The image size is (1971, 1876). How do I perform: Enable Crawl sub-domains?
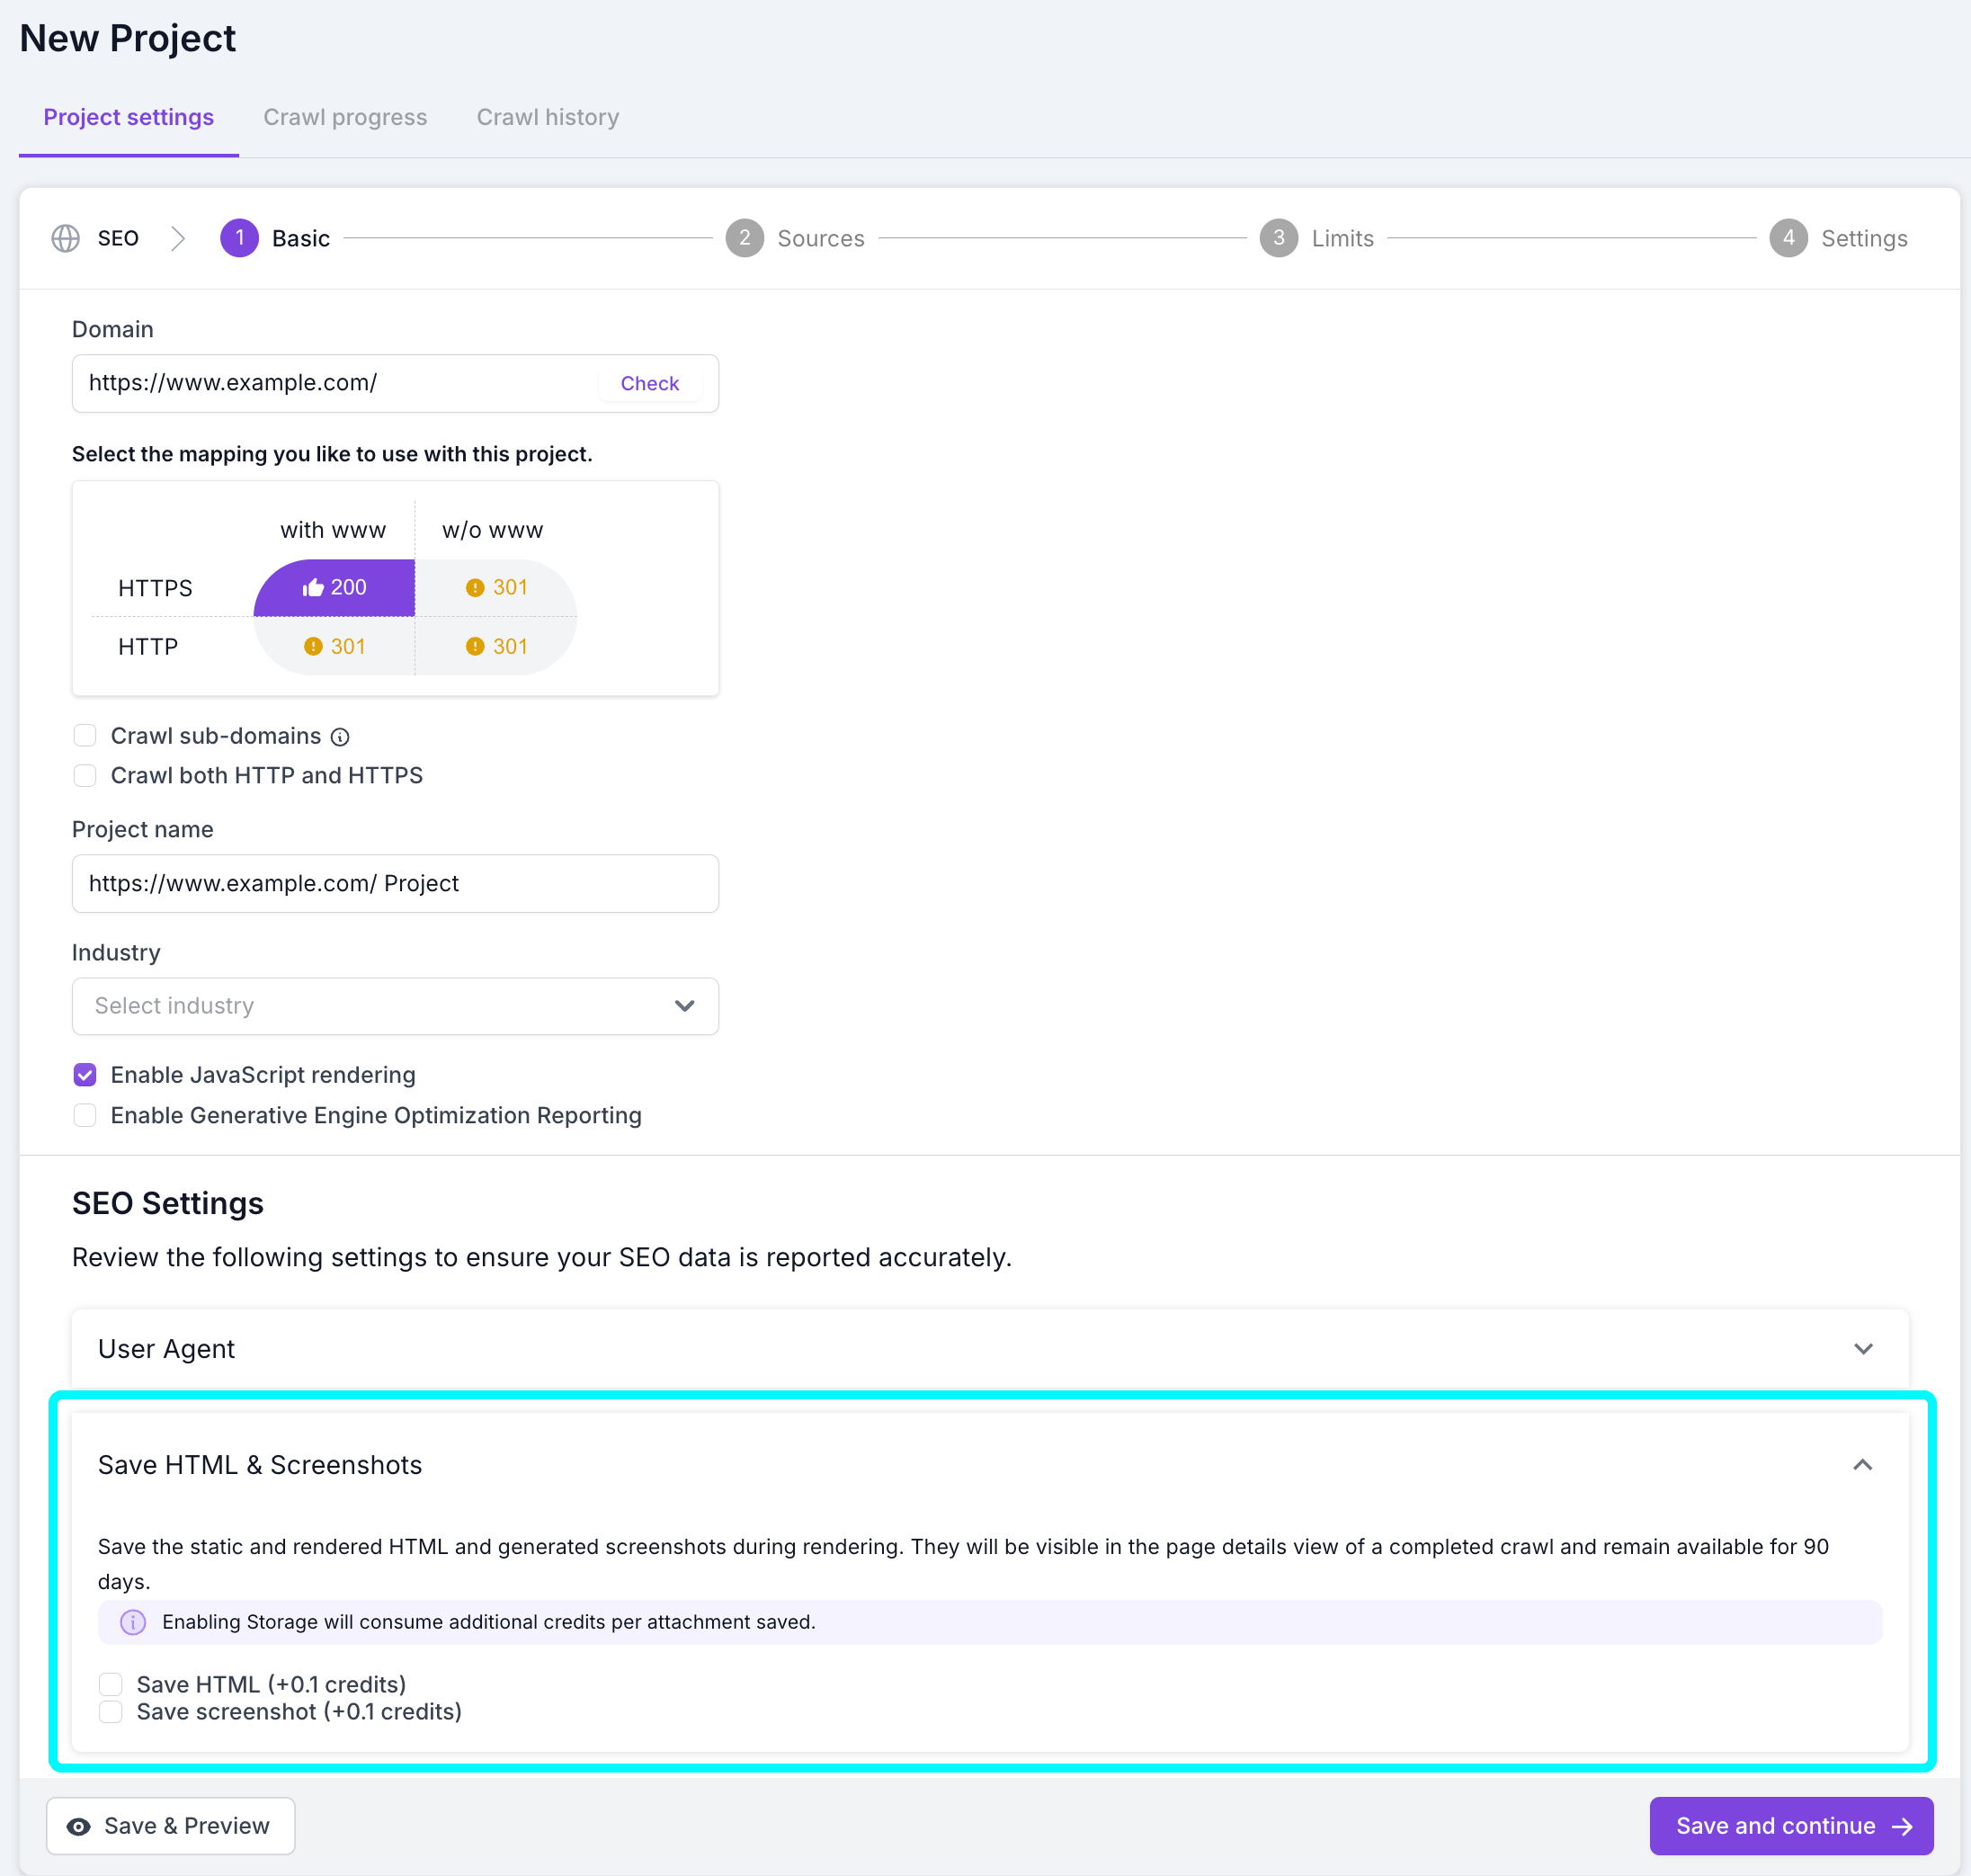point(85,735)
